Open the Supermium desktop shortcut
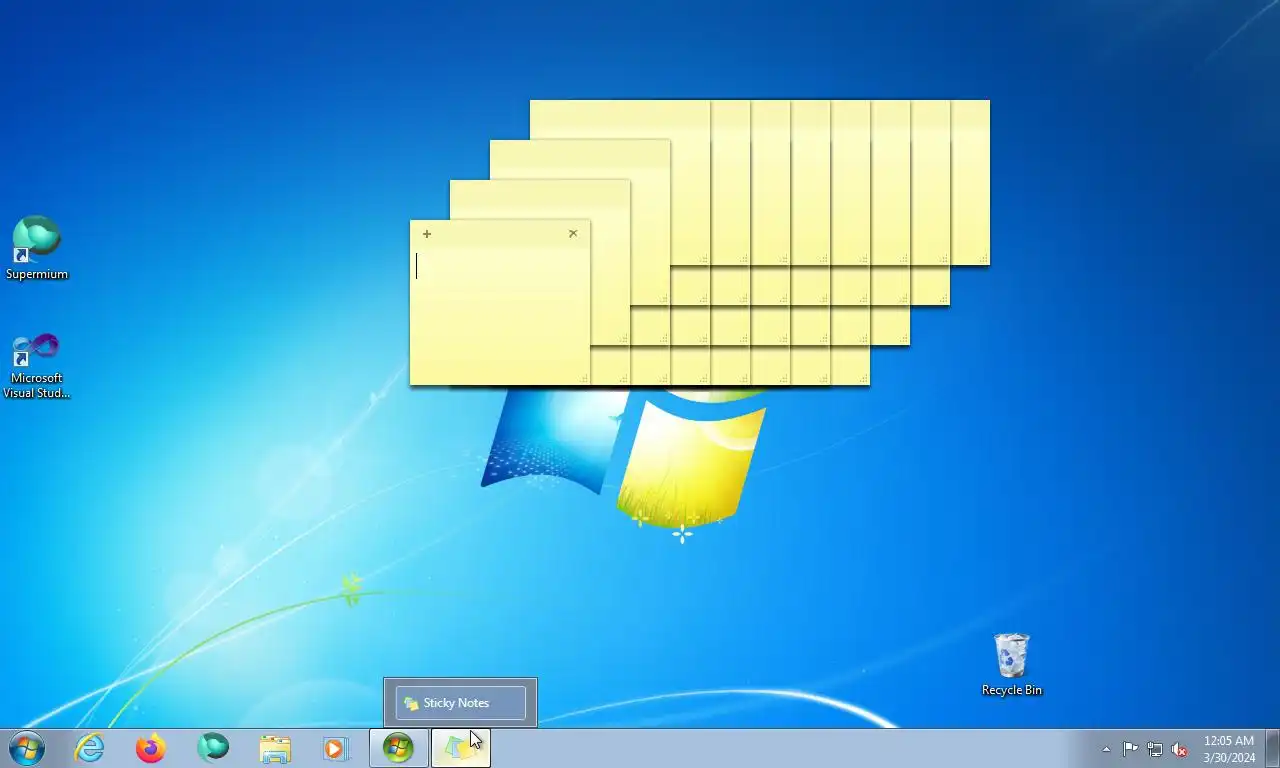The image size is (1280, 768). click(x=37, y=248)
